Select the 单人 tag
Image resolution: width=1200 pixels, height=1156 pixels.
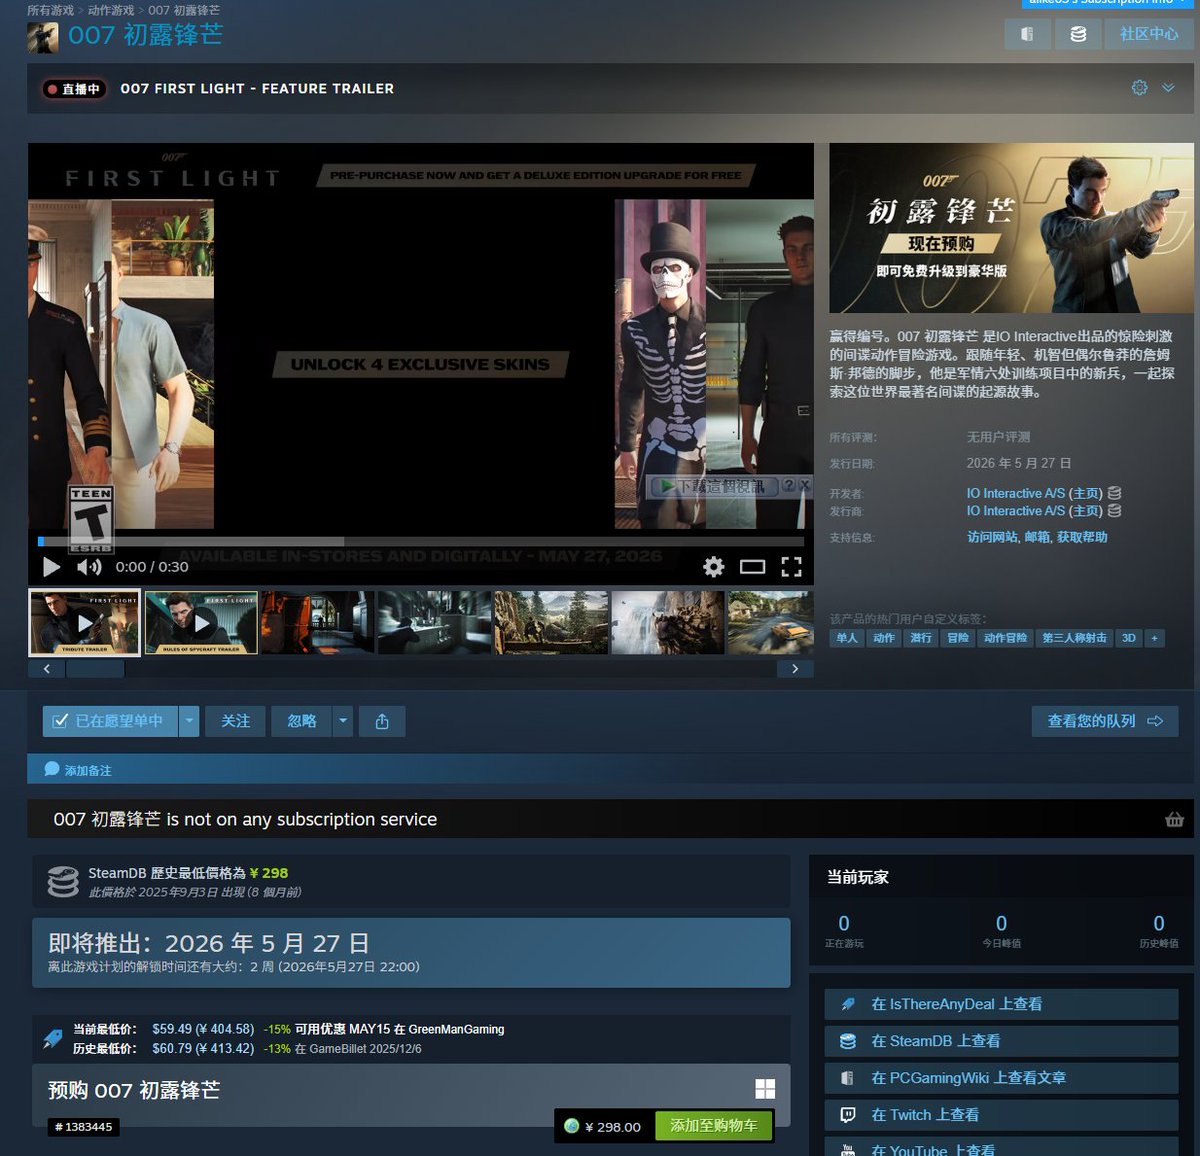847,638
